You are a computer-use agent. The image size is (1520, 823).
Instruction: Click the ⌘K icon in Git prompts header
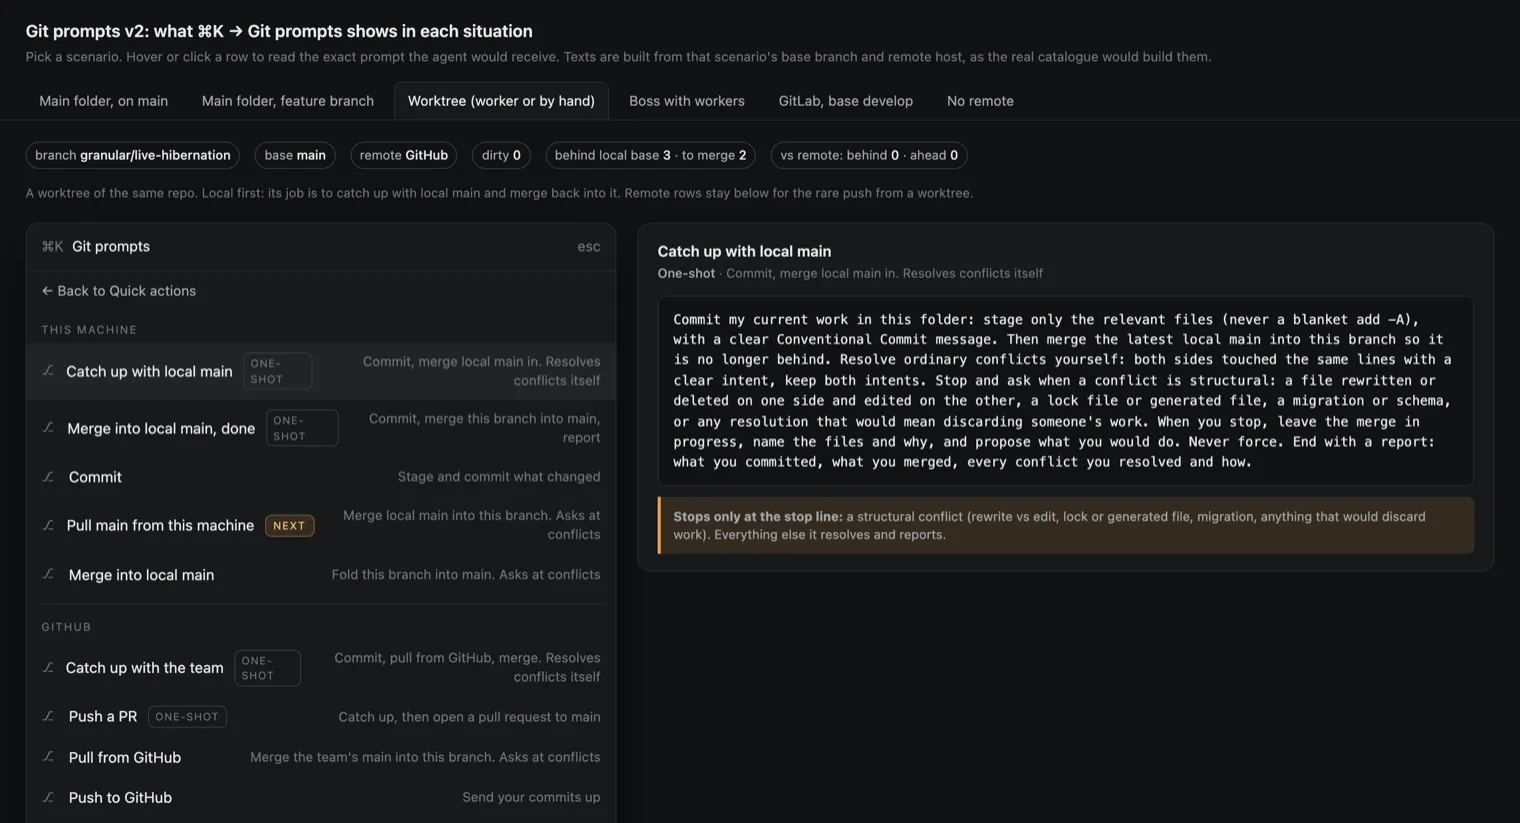pos(52,246)
